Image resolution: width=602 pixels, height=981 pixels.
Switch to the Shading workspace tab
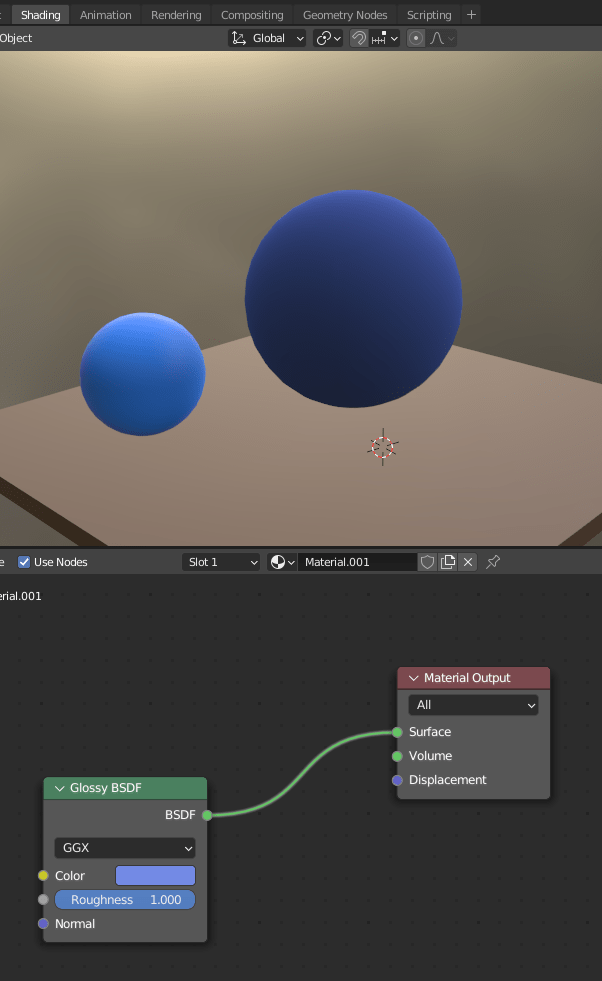click(41, 14)
